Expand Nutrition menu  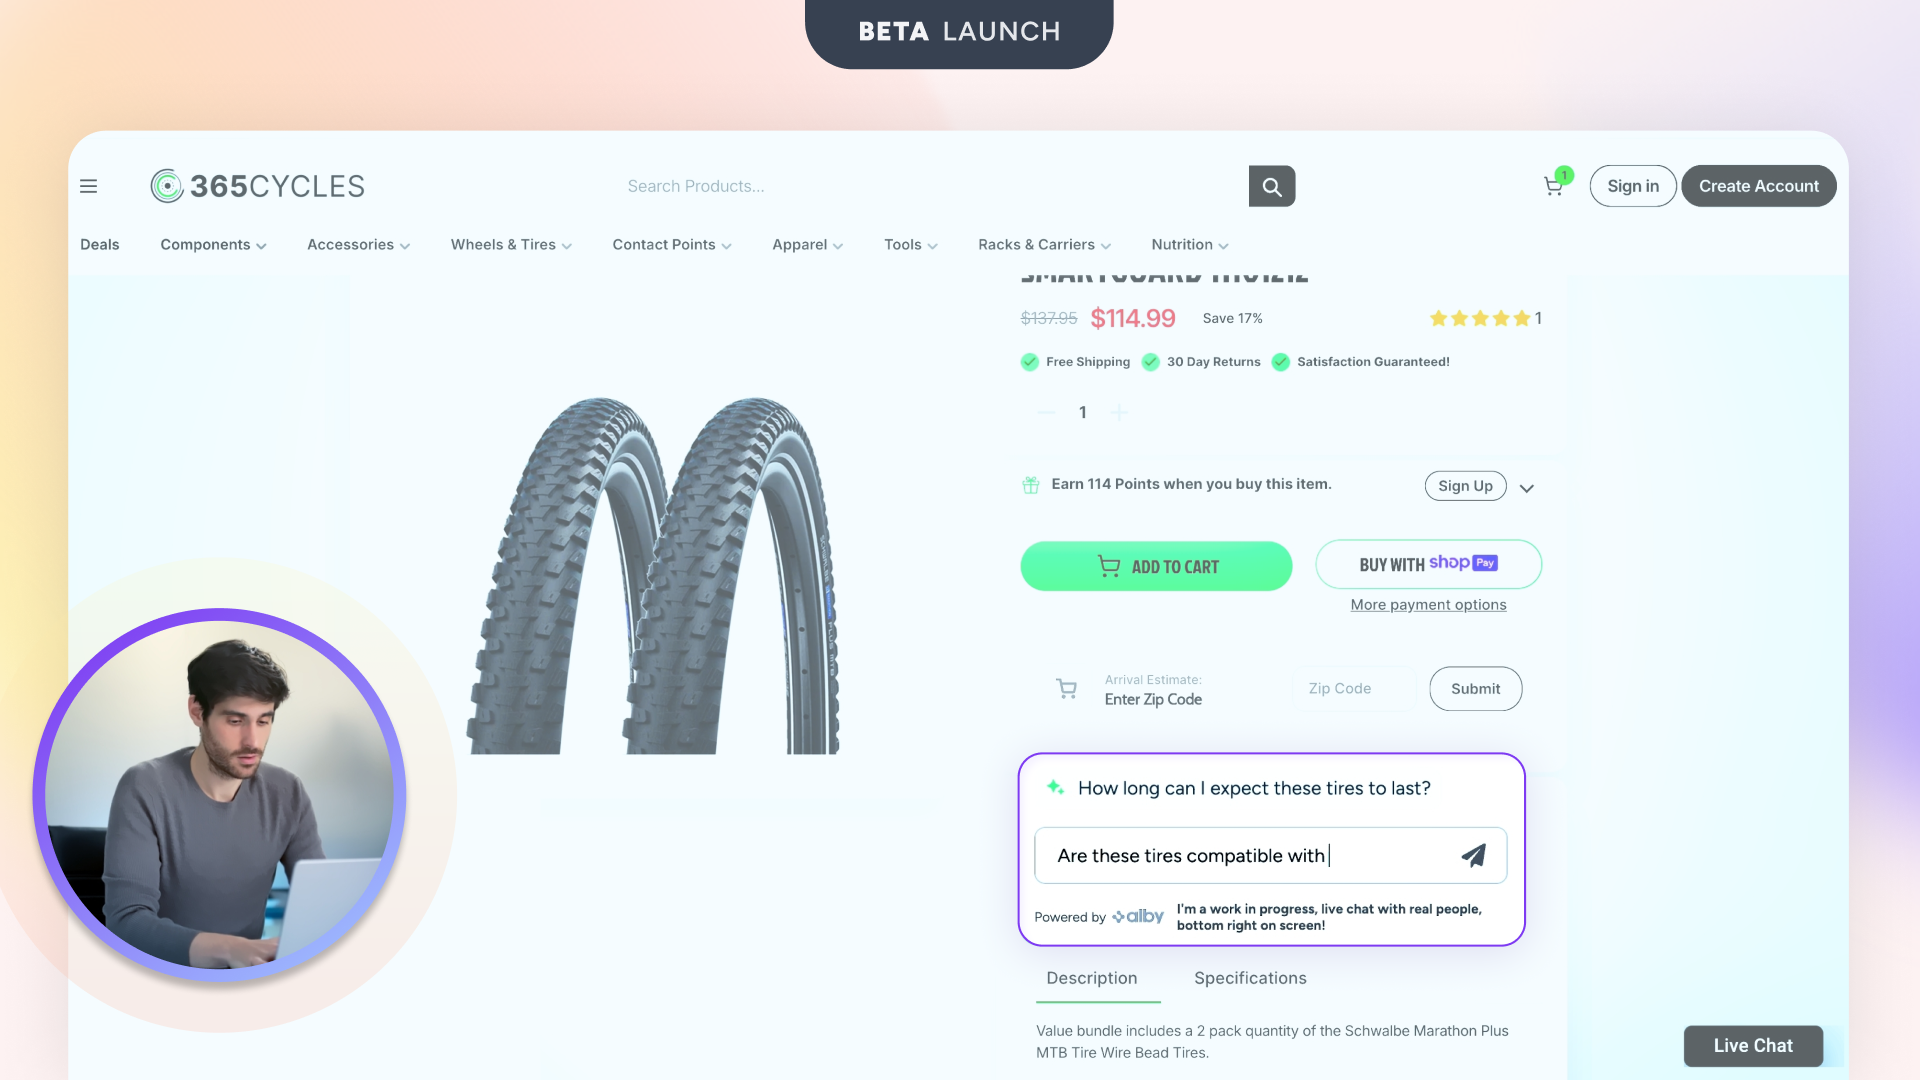point(1189,245)
